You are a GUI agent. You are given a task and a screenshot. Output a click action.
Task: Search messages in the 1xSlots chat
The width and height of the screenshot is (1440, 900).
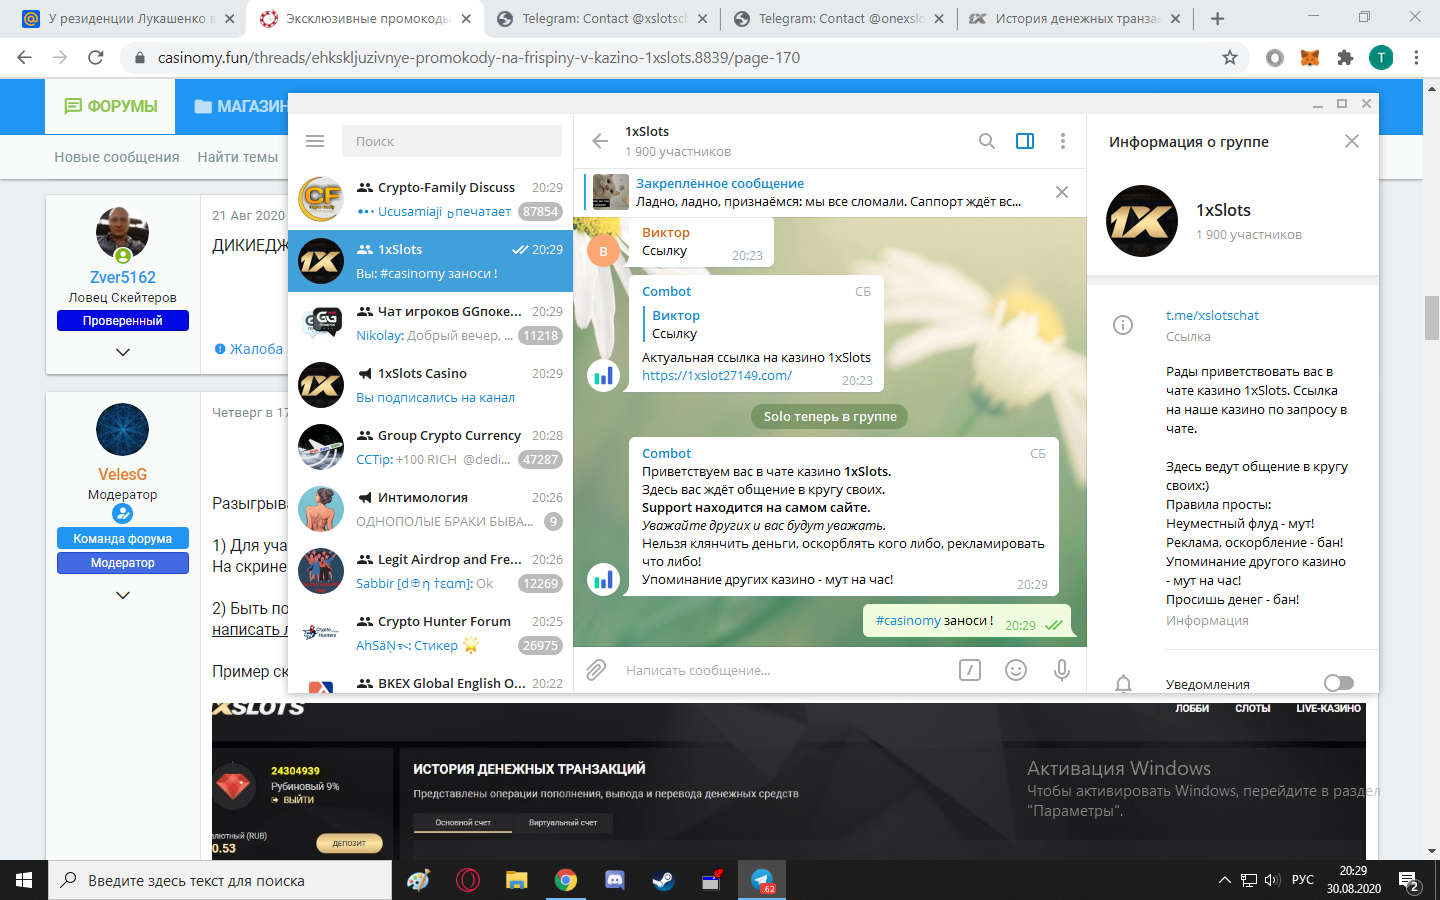987,141
